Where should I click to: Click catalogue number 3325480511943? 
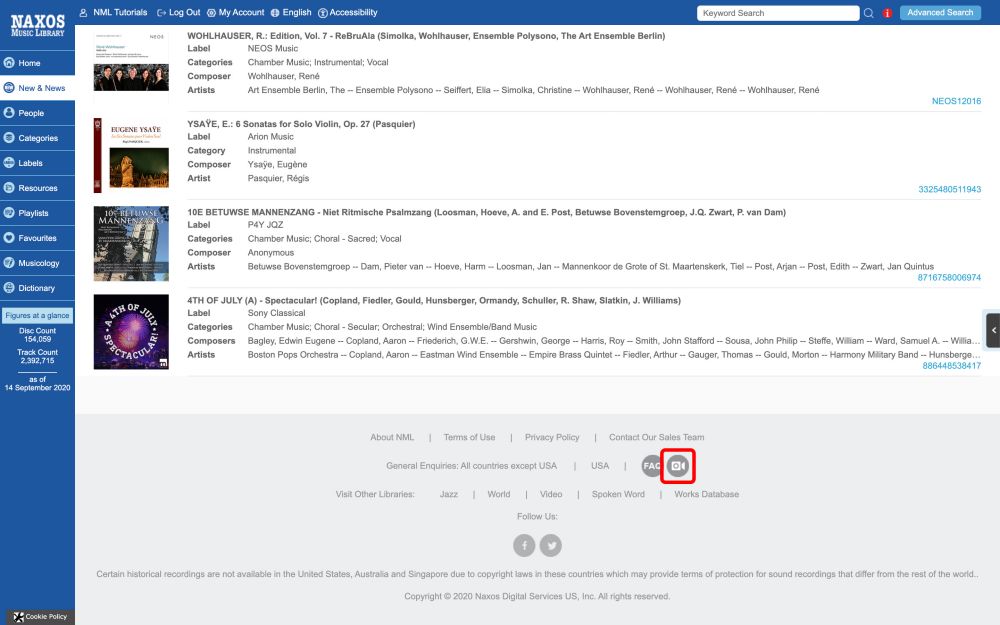(x=950, y=189)
